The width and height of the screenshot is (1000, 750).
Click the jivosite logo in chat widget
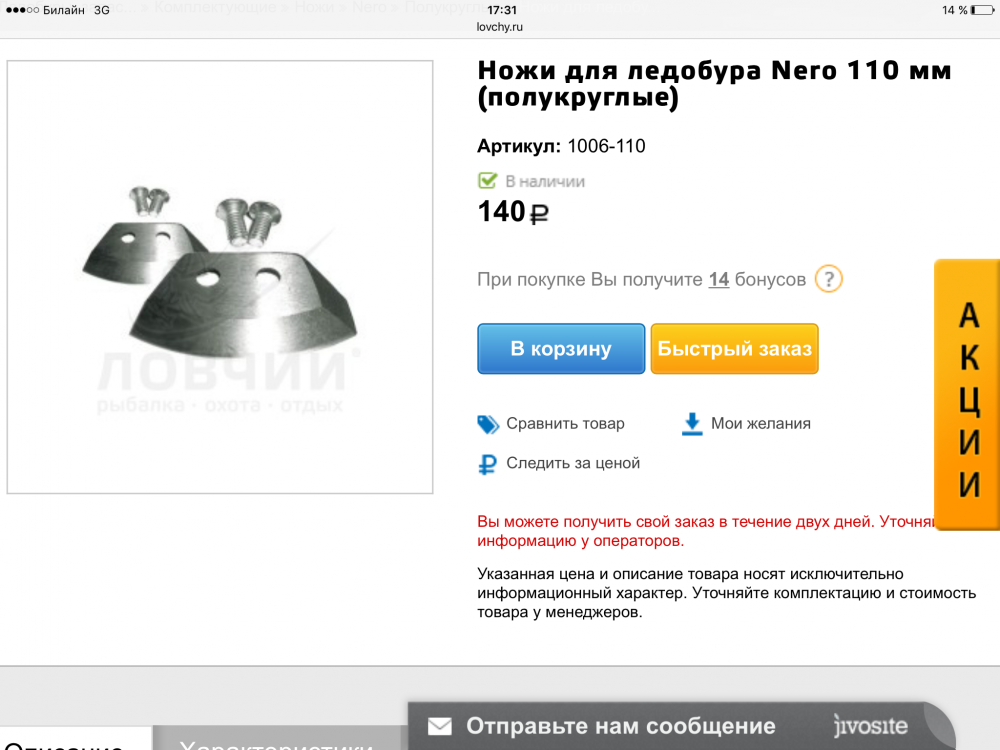(870, 726)
